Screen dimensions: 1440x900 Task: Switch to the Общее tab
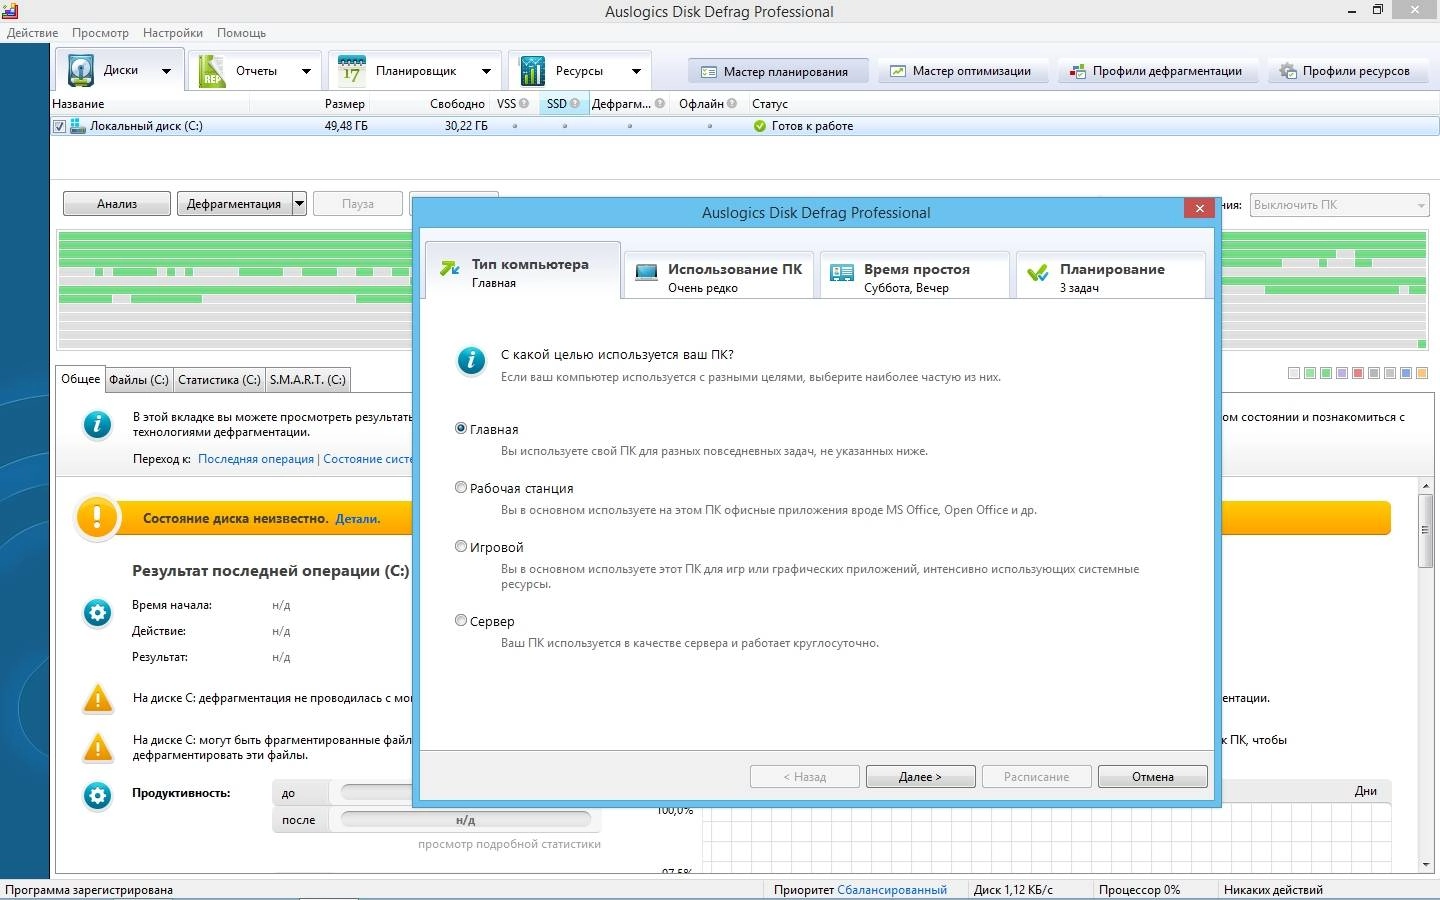pos(81,379)
